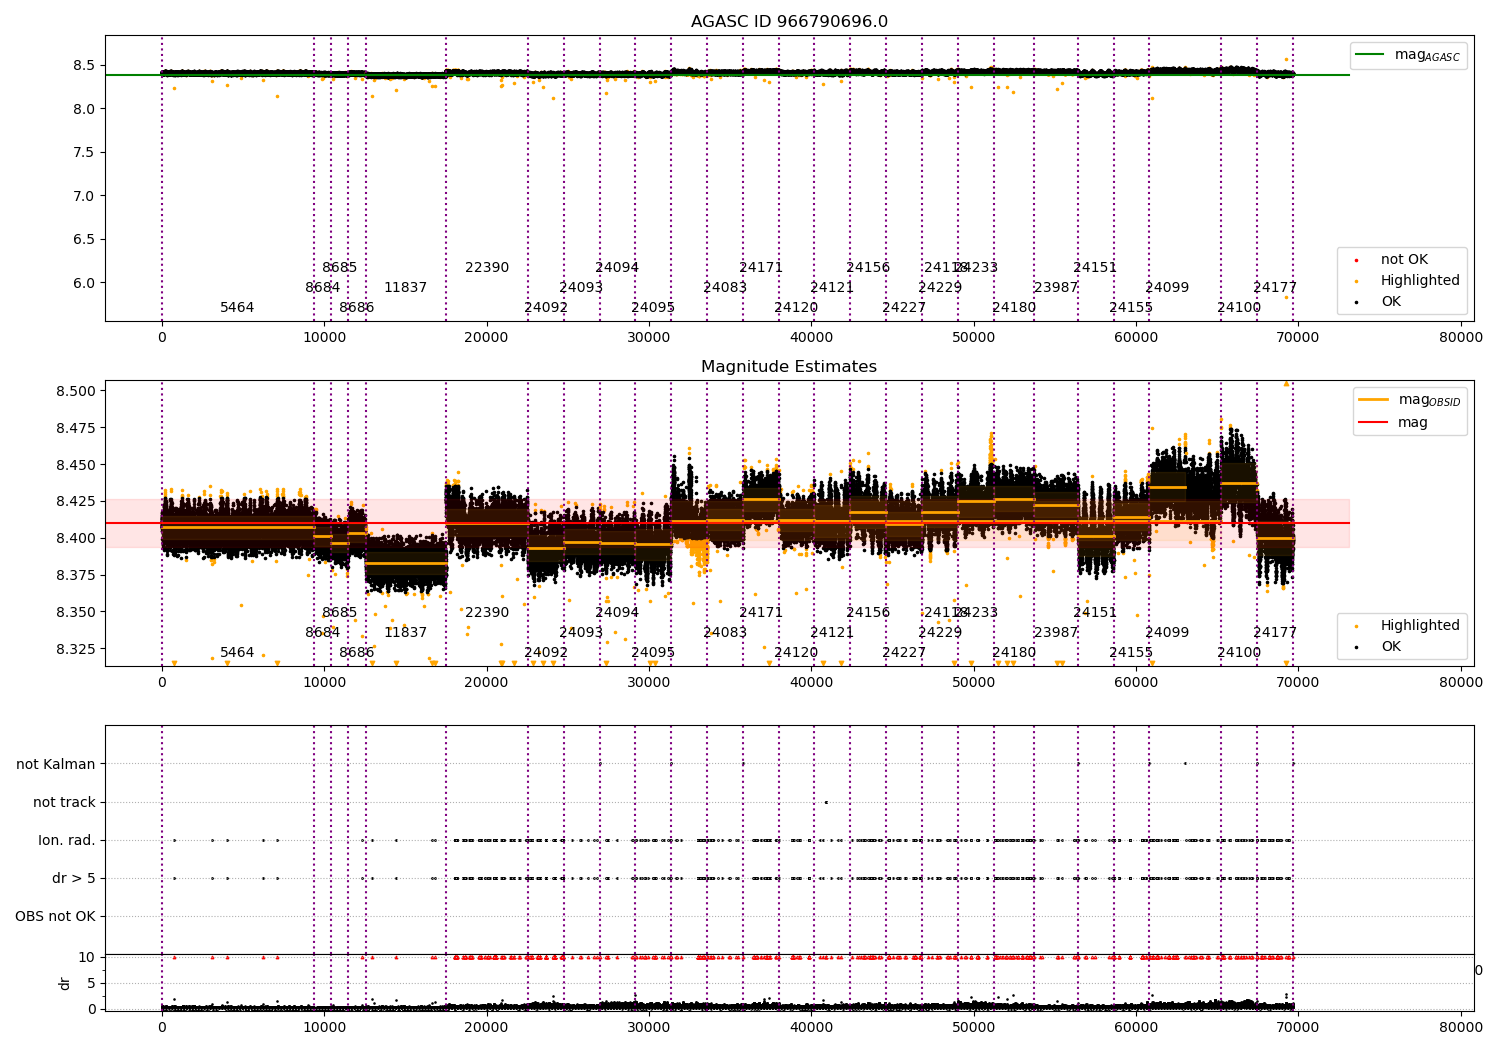Click the 20000 x-axis tick of the Magnitude Estimates plot

point(487,682)
